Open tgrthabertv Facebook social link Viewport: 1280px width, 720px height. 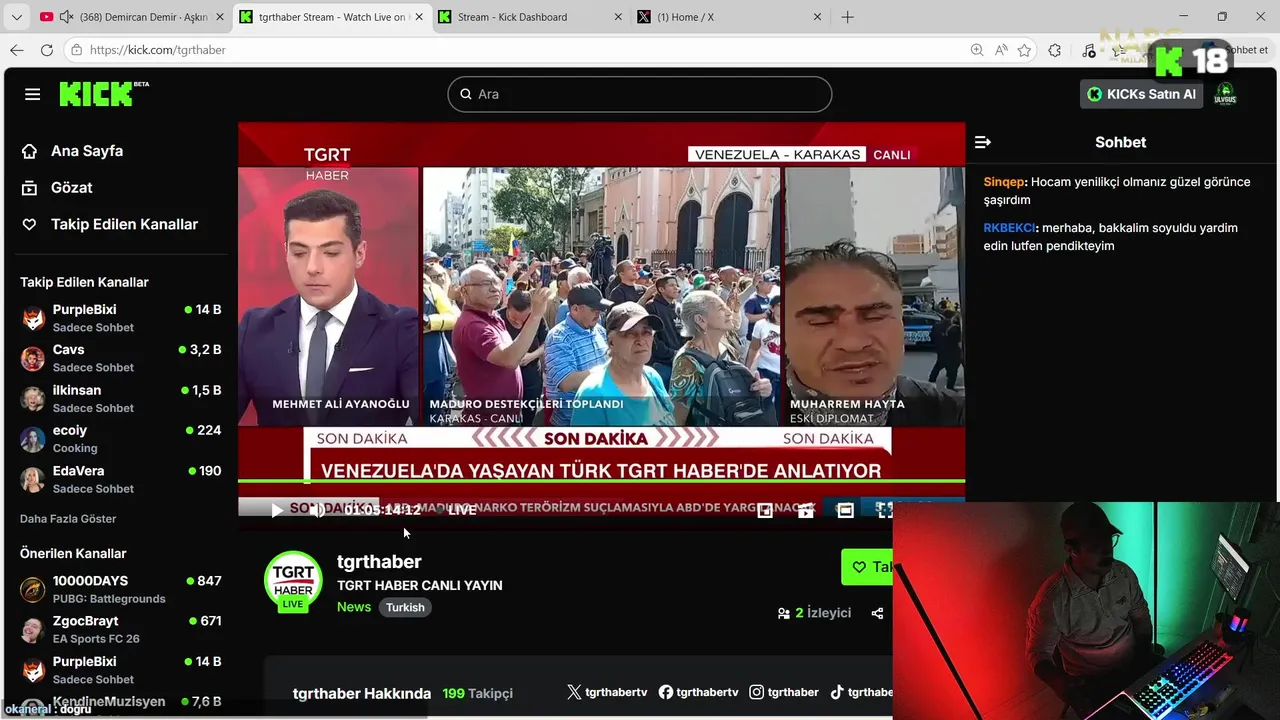click(x=698, y=692)
